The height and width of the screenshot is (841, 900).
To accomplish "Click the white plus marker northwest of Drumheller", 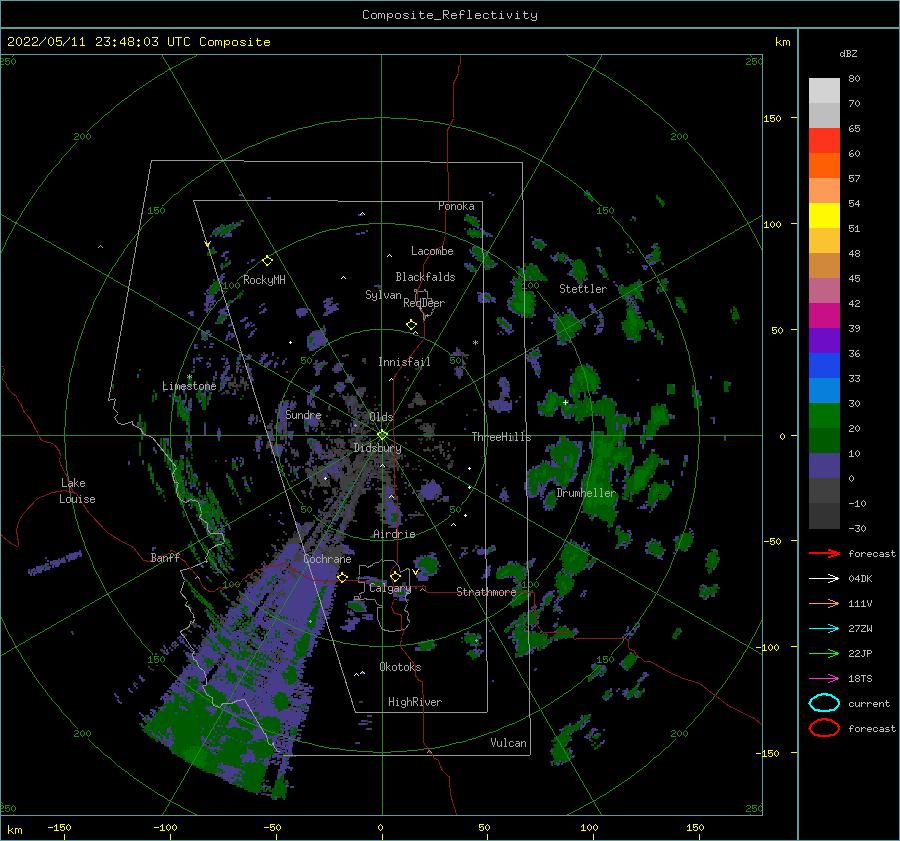I will pyautogui.click(x=565, y=402).
